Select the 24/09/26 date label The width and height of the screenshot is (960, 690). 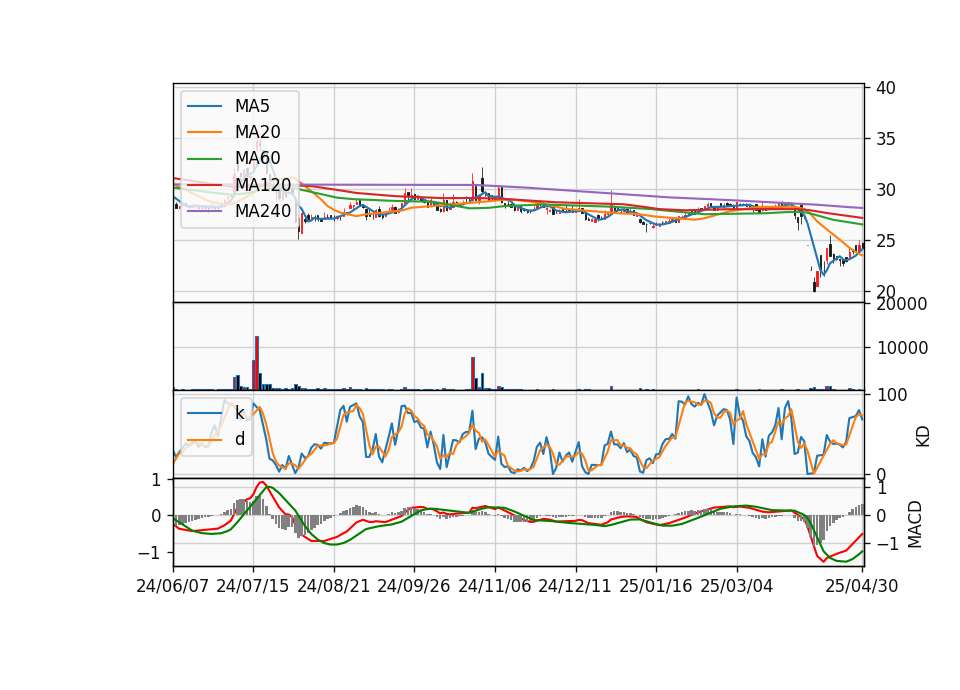click(414, 586)
